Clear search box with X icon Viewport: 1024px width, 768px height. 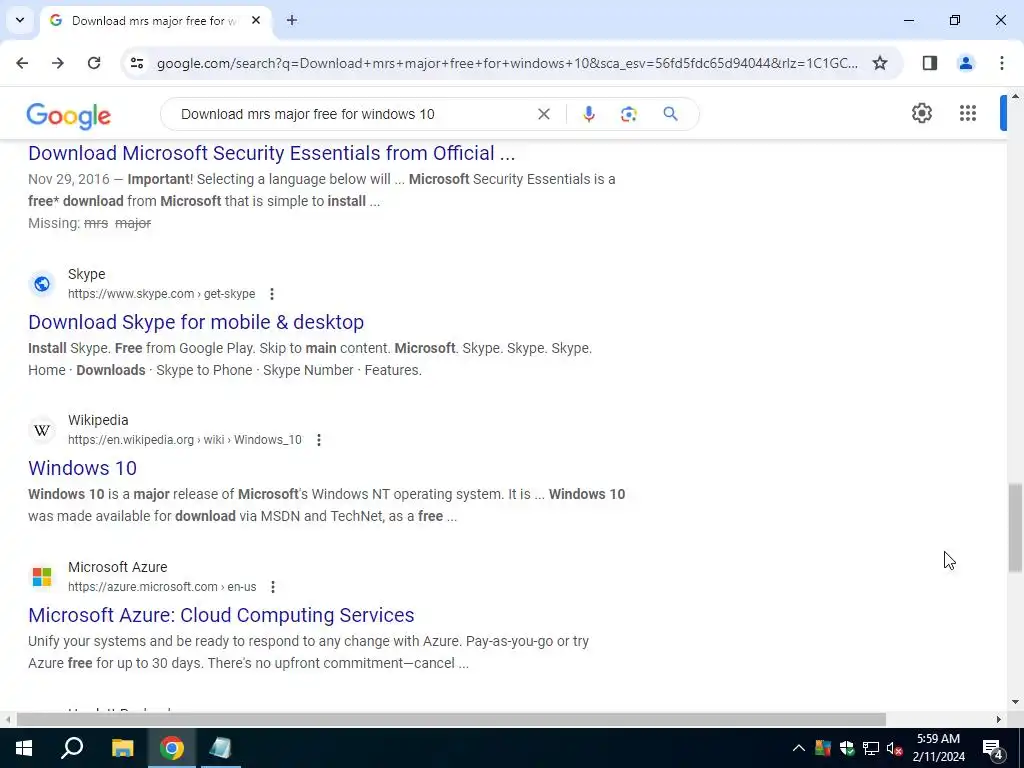coord(543,114)
